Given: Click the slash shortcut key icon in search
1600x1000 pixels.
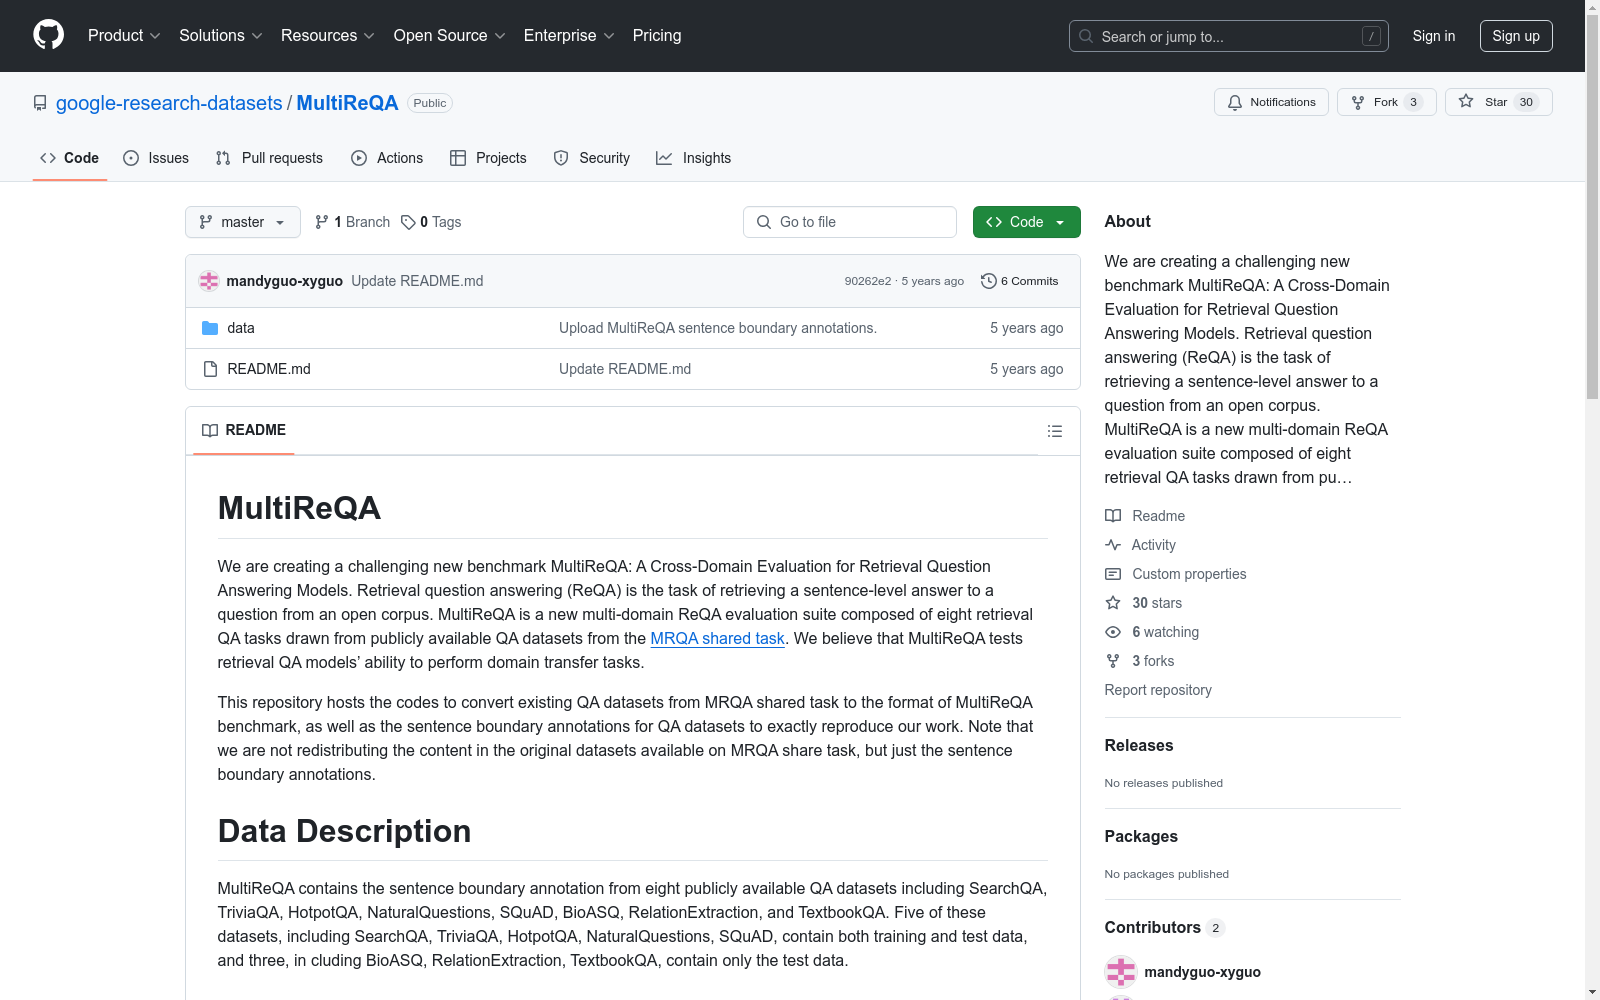Looking at the screenshot, I should (x=1371, y=36).
